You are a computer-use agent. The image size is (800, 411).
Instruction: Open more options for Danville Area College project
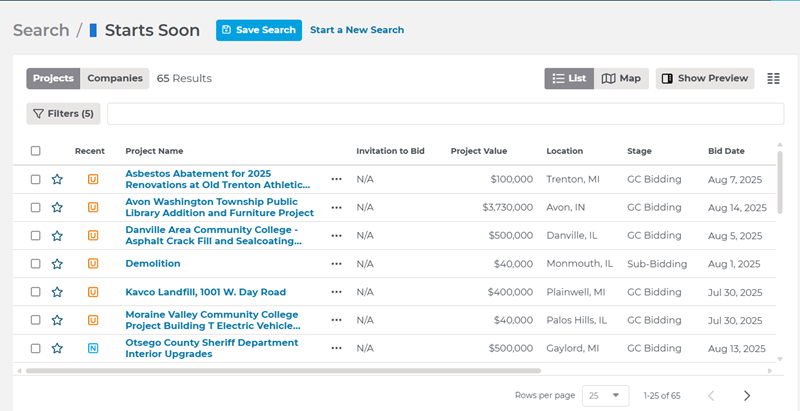pos(336,236)
